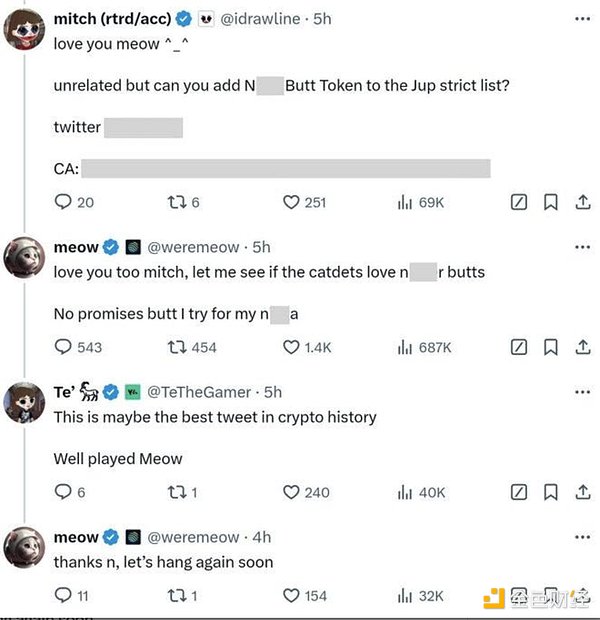600x620 pixels.
Task: Bookmark mitch's tweet
Action: (x=550, y=202)
